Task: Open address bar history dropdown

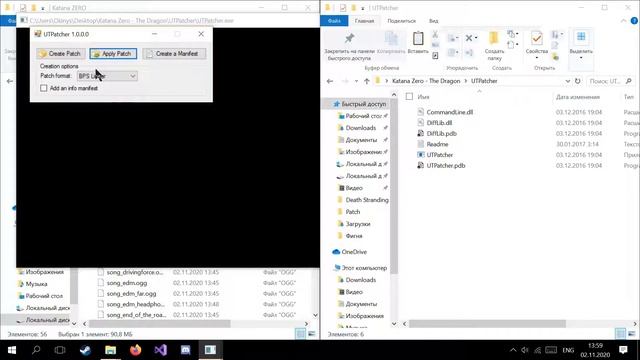Action: point(567,81)
